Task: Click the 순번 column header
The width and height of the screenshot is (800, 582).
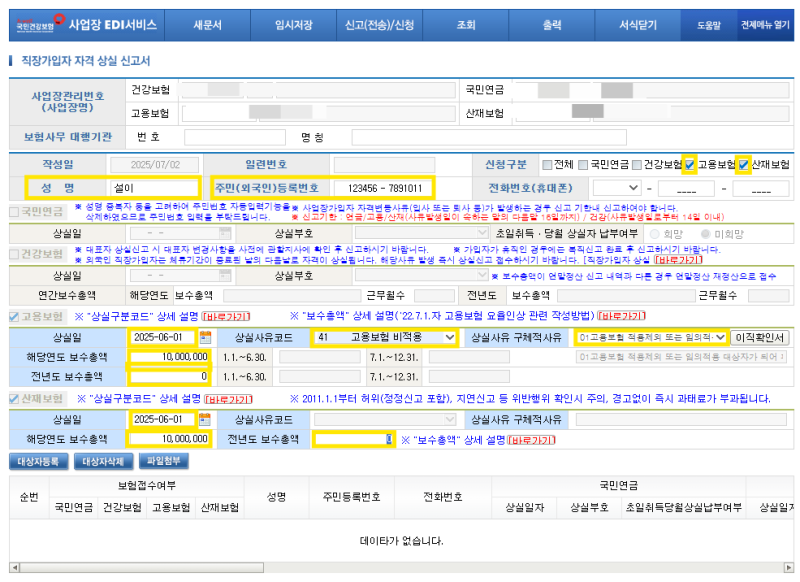Action: [x=29, y=497]
